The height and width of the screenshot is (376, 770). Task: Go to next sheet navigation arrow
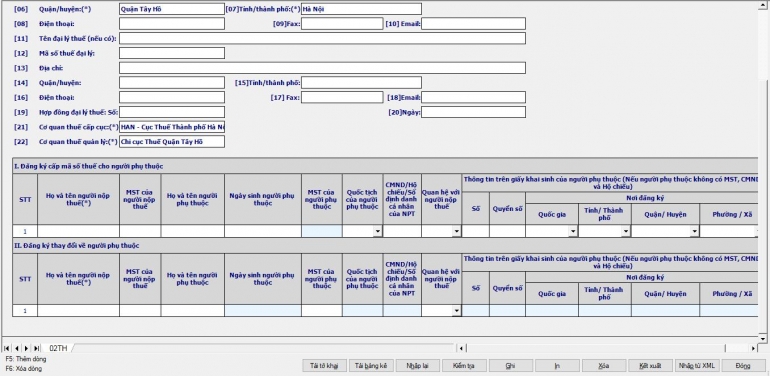point(27,348)
